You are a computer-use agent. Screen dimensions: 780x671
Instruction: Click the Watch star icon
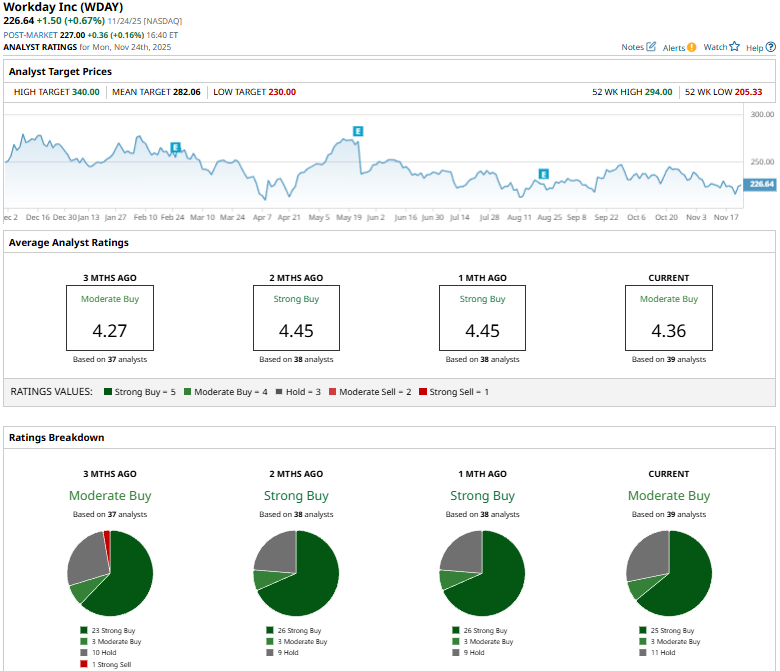point(734,46)
